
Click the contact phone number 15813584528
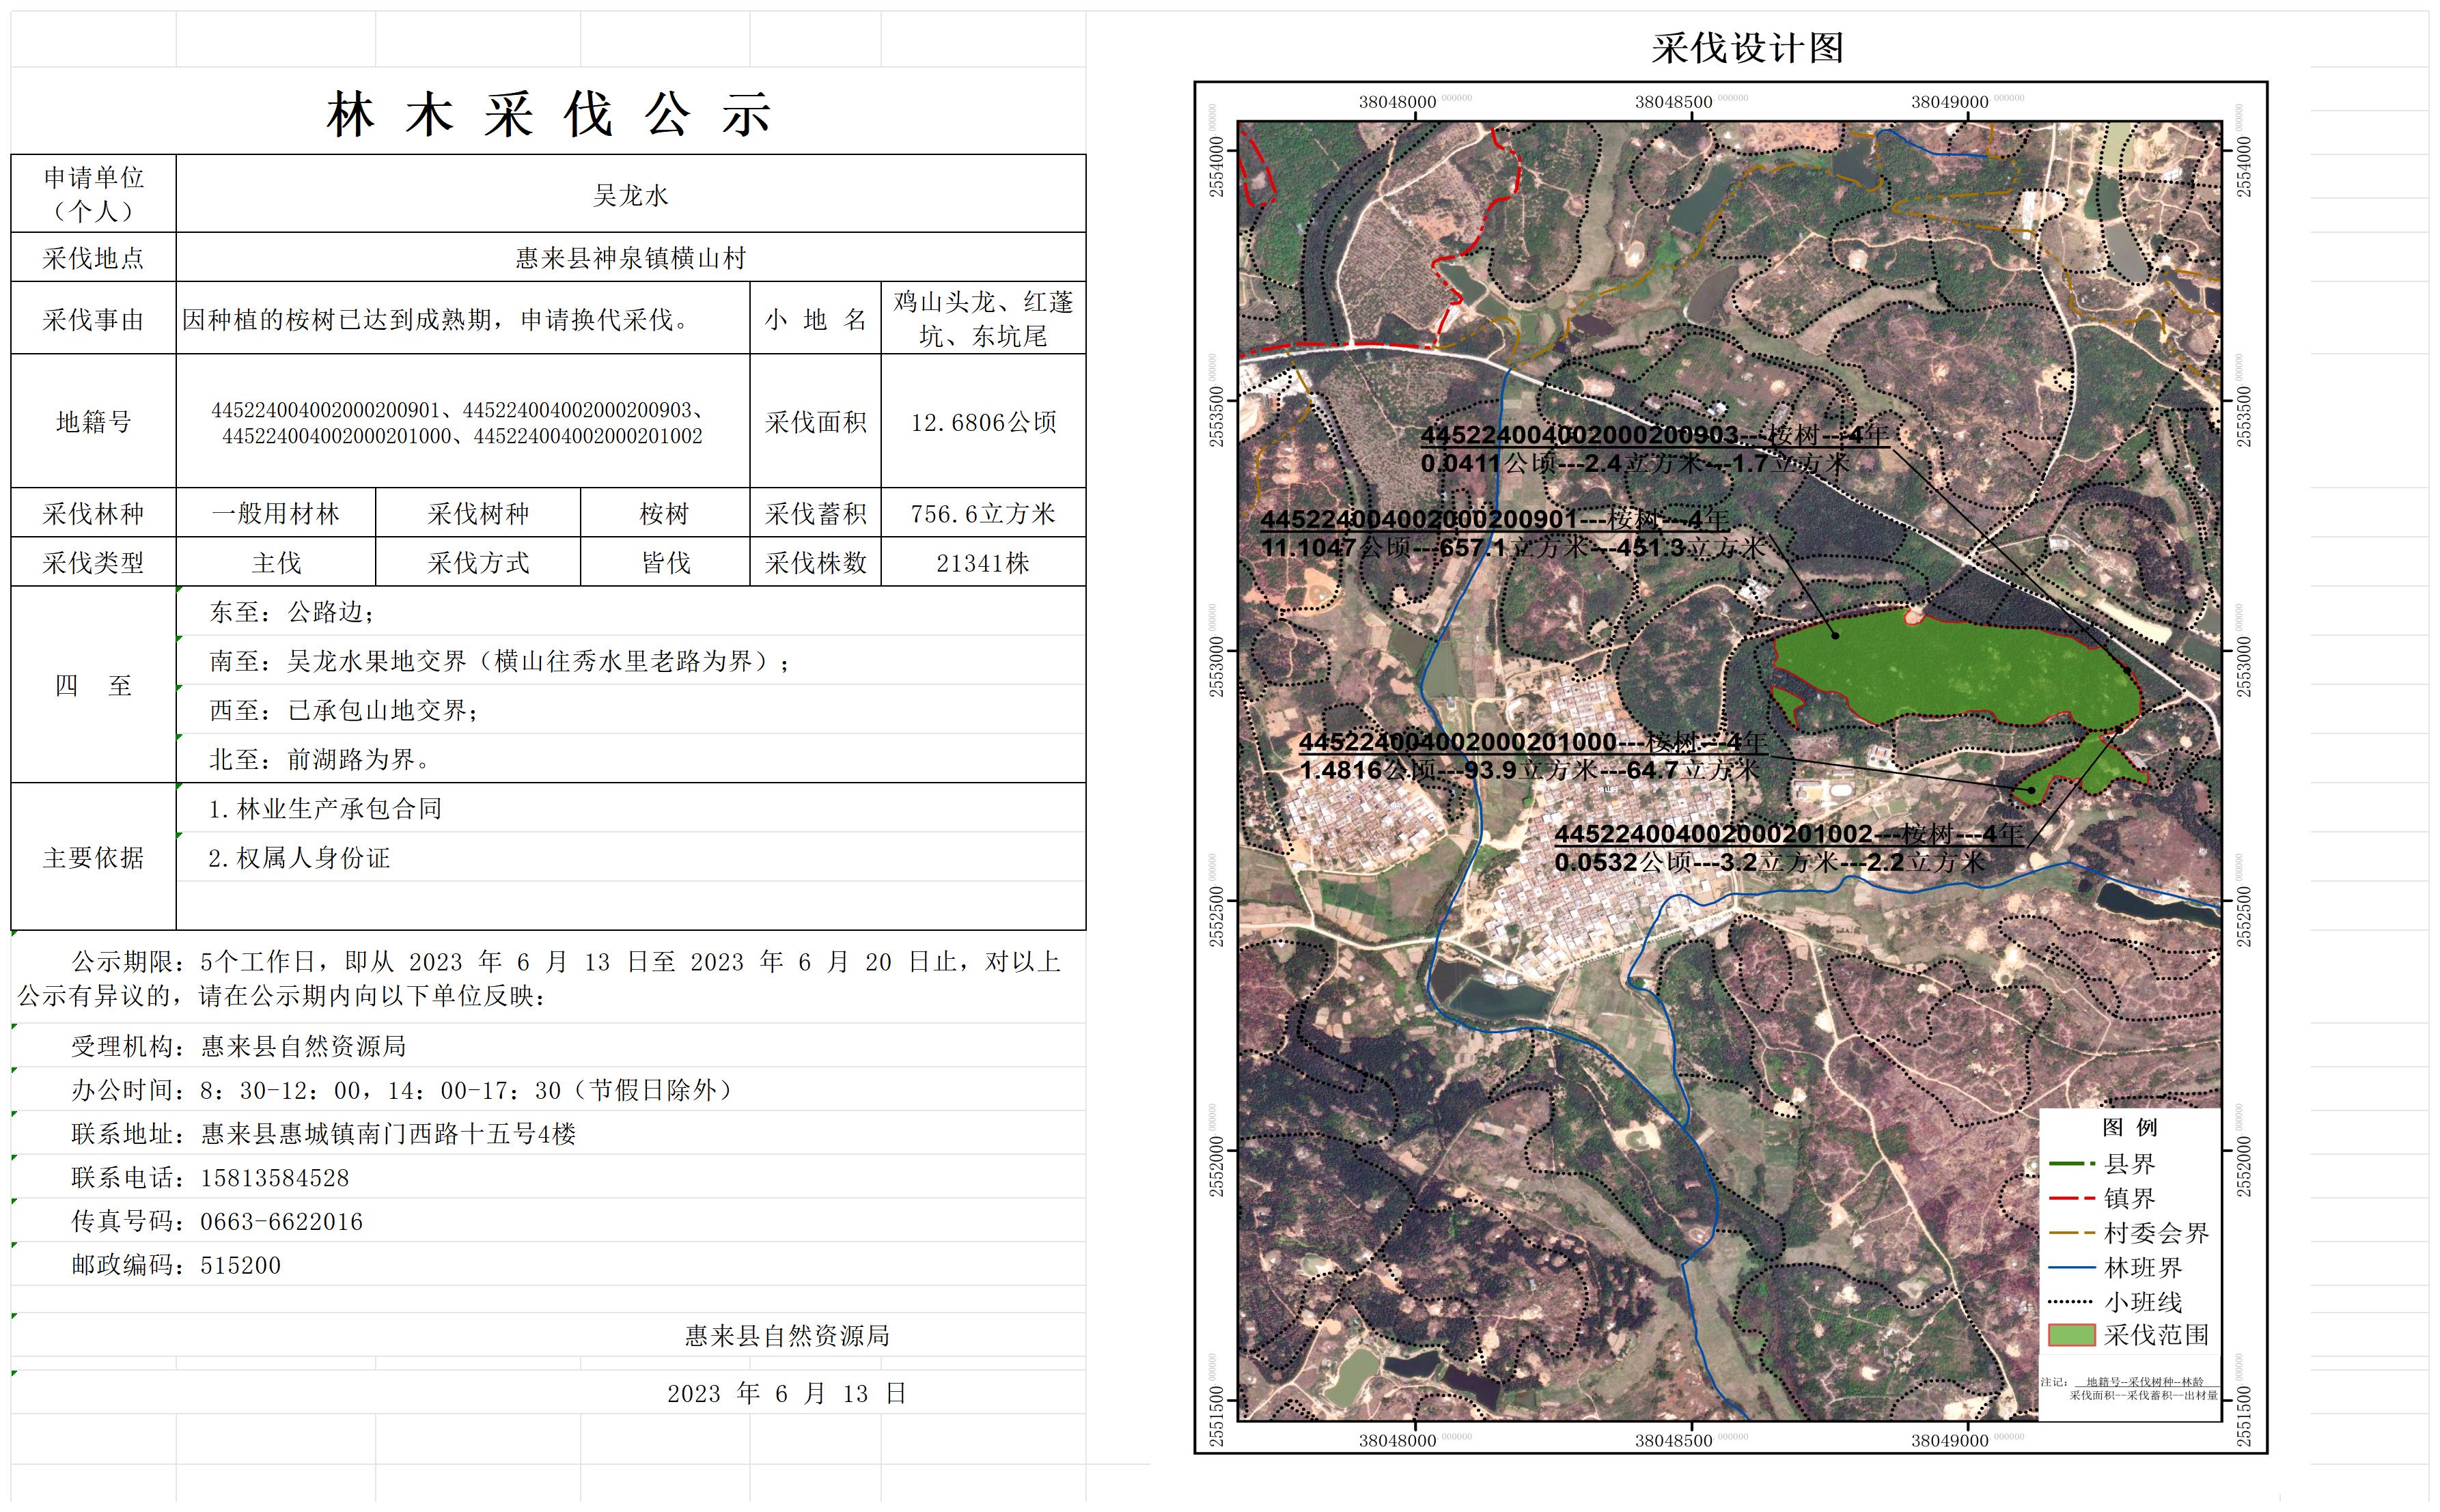pyautogui.click(x=275, y=1178)
